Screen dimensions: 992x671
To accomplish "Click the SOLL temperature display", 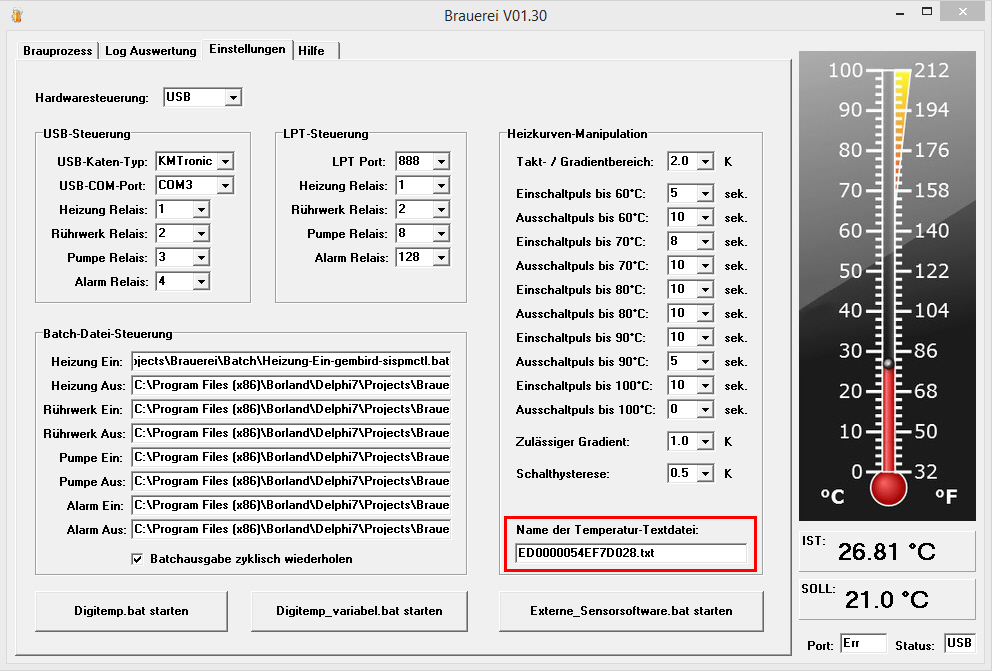I will pos(886,600).
